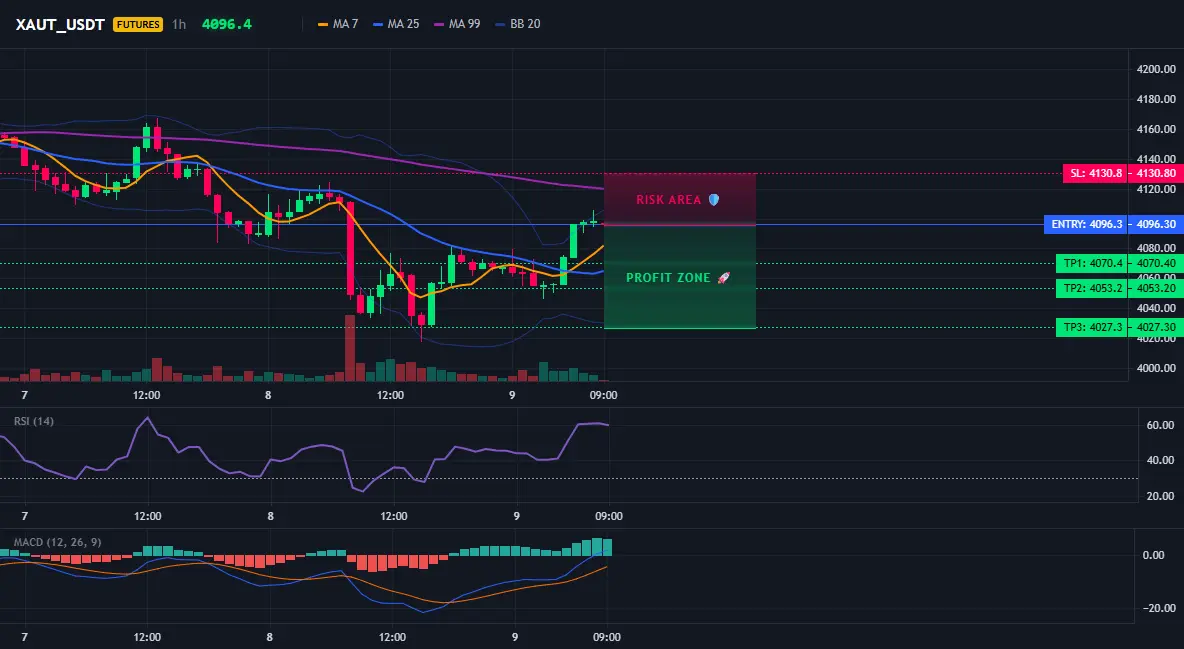Image resolution: width=1184 pixels, height=649 pixels.
Task: Click the 4200.00 price axis label
Action: [x=1156, y=70]
